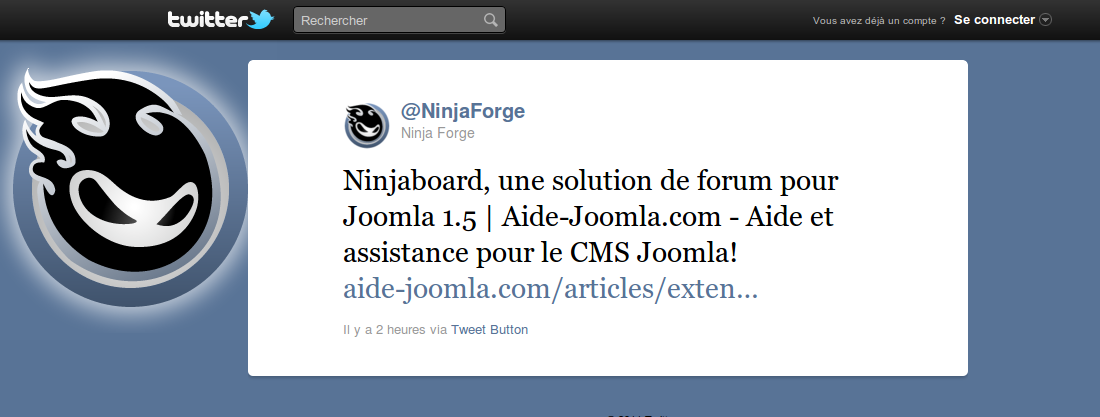This screenshot has height=417, width=1100.
Task: Click "Vous avez déjà un compte ?" text
Action: pos(879,21)
